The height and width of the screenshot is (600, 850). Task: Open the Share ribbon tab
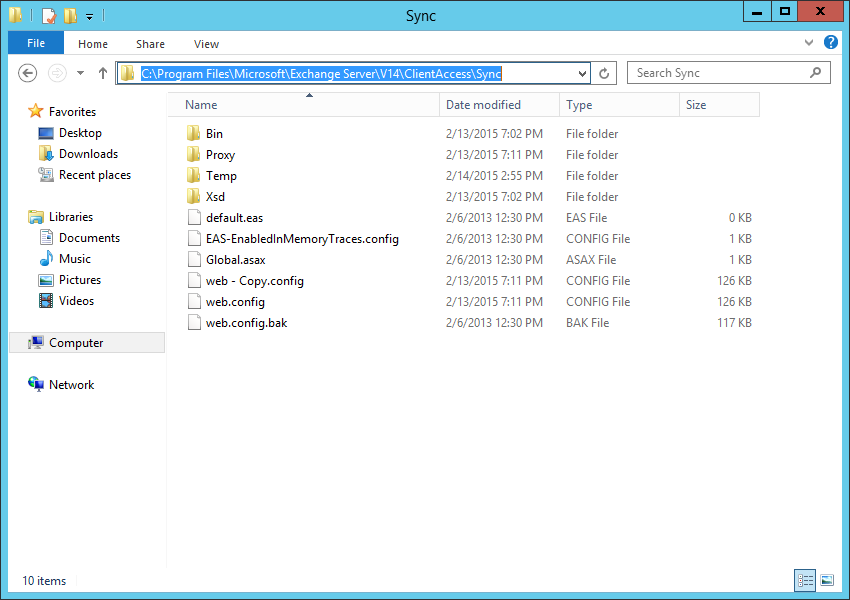click(x=151, y=44)
